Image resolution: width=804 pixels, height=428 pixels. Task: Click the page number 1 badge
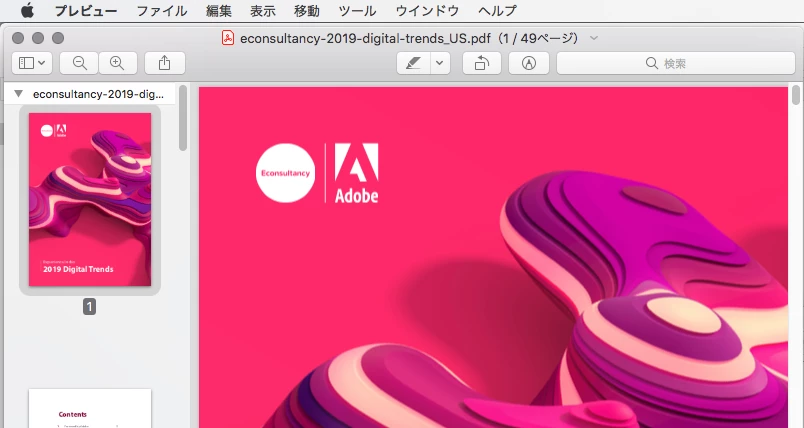tap(89, 307)
